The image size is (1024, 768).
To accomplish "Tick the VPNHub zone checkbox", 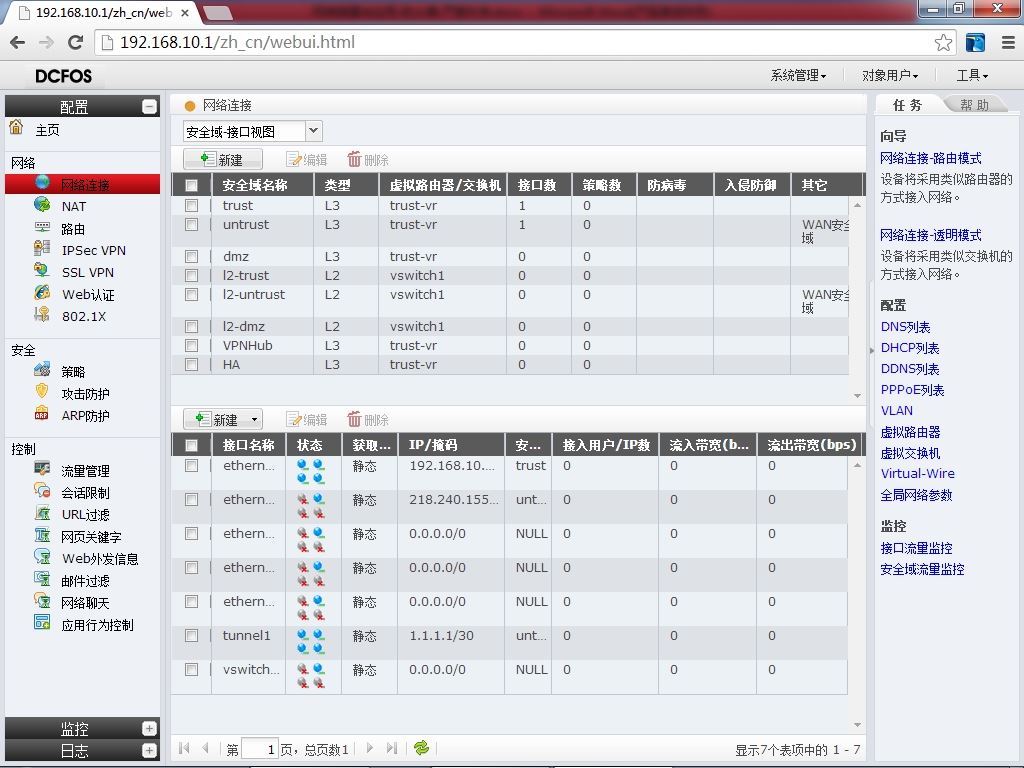I will click(191, 345).
